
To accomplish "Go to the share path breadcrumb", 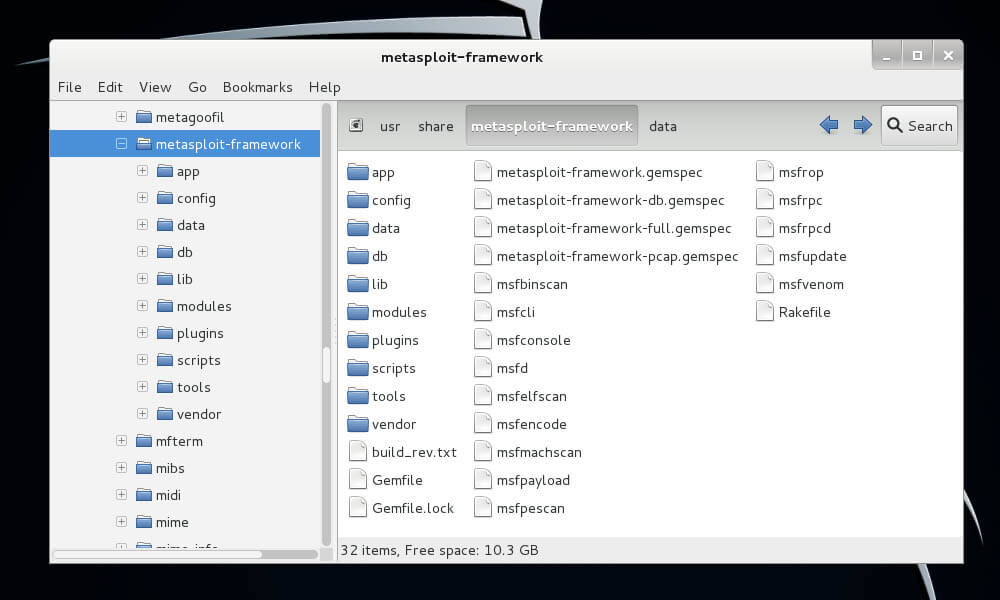I will tap(435, 126).
